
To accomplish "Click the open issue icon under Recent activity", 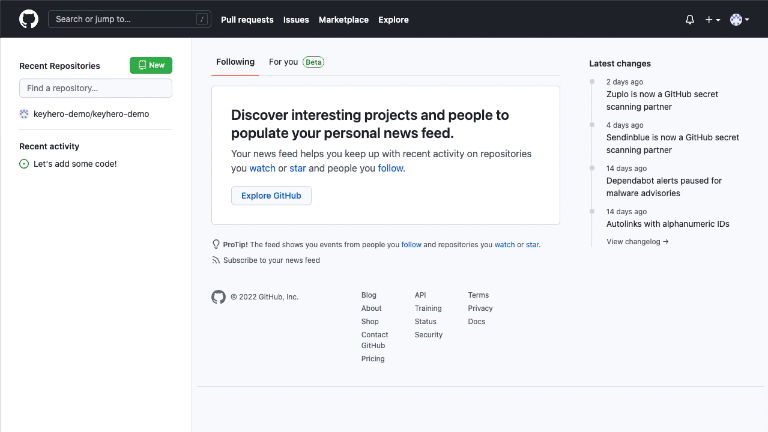I will (x=24, y=164).
